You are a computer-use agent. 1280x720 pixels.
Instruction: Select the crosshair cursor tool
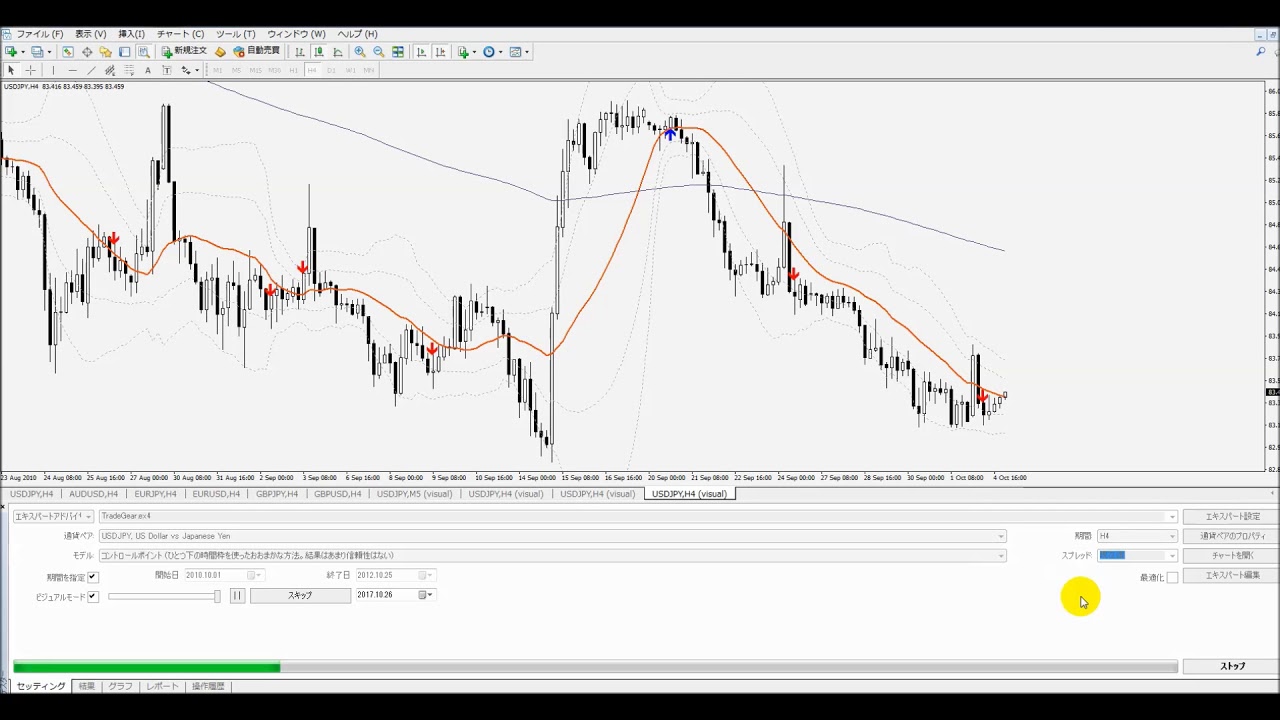point(30,71)
